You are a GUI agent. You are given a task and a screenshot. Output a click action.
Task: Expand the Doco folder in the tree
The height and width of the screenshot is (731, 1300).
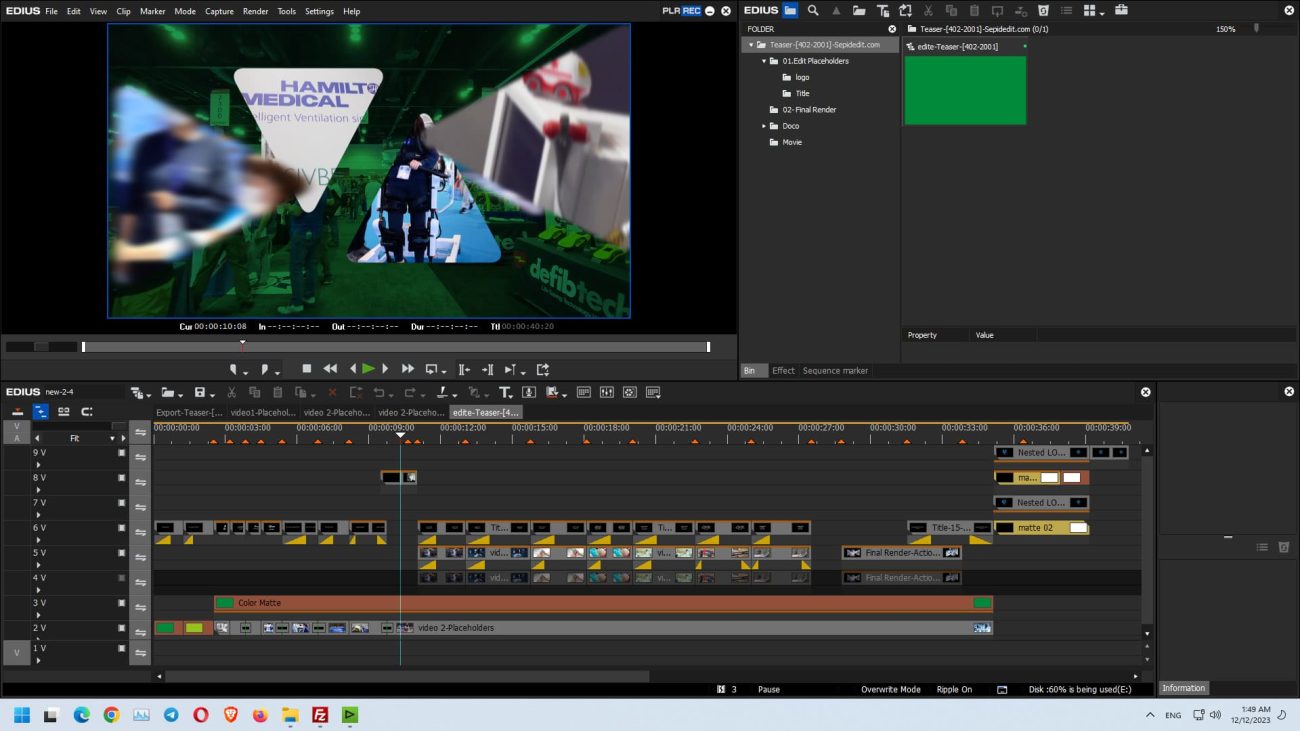tap(764, 126)
